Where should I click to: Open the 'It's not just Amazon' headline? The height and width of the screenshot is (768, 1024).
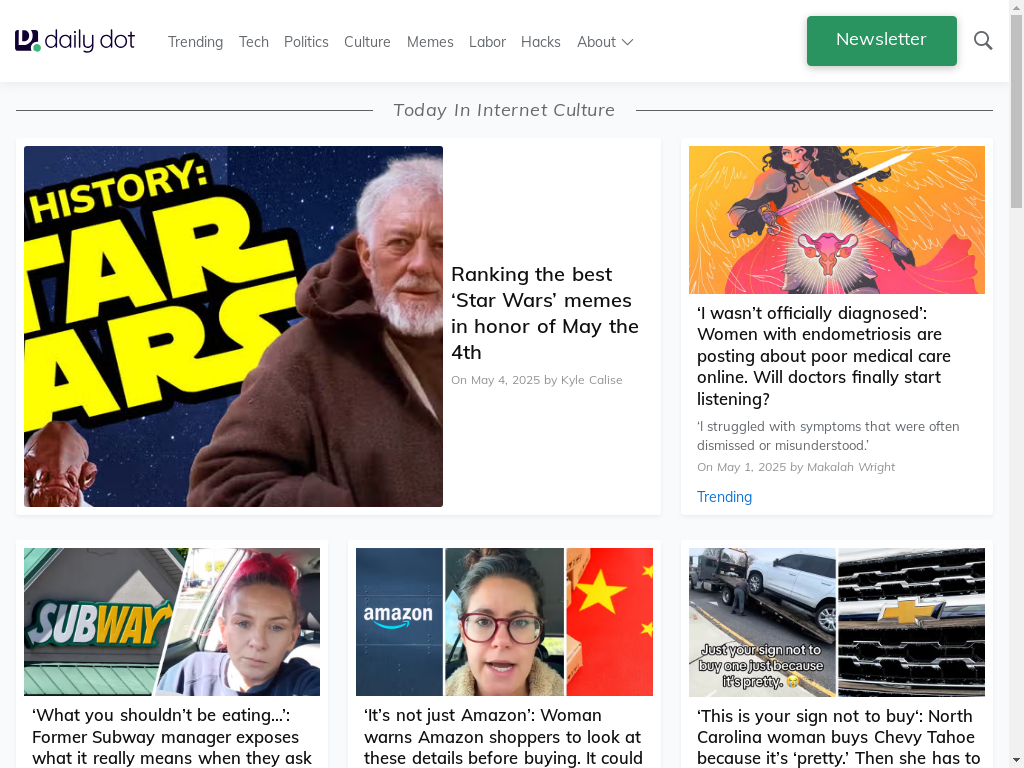click(504, 737)
